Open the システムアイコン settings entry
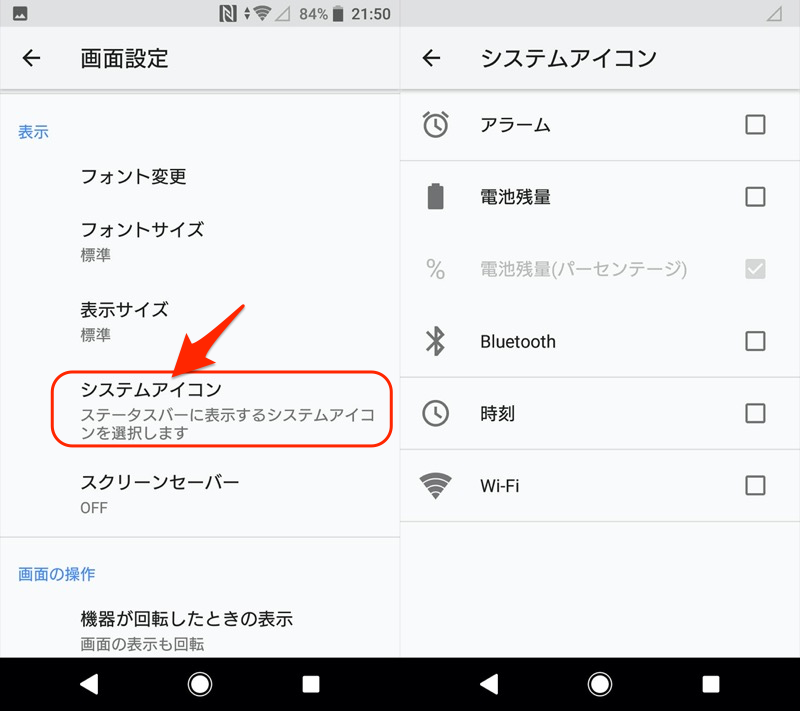Screen dimensions: 800x711 220,409
